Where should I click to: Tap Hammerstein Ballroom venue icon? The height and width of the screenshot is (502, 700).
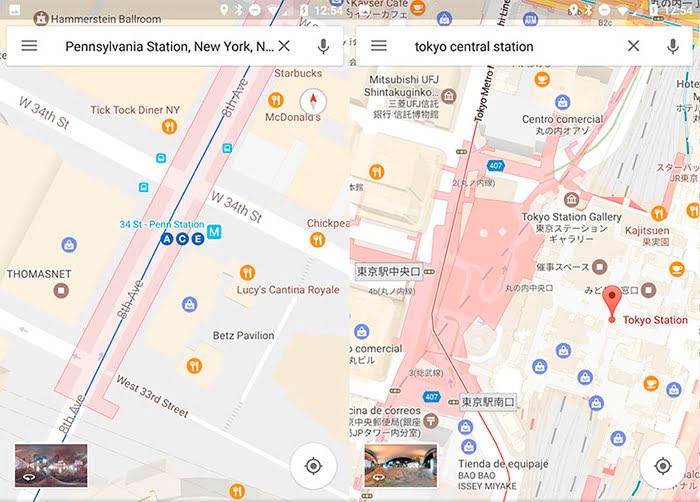[41, 18]
